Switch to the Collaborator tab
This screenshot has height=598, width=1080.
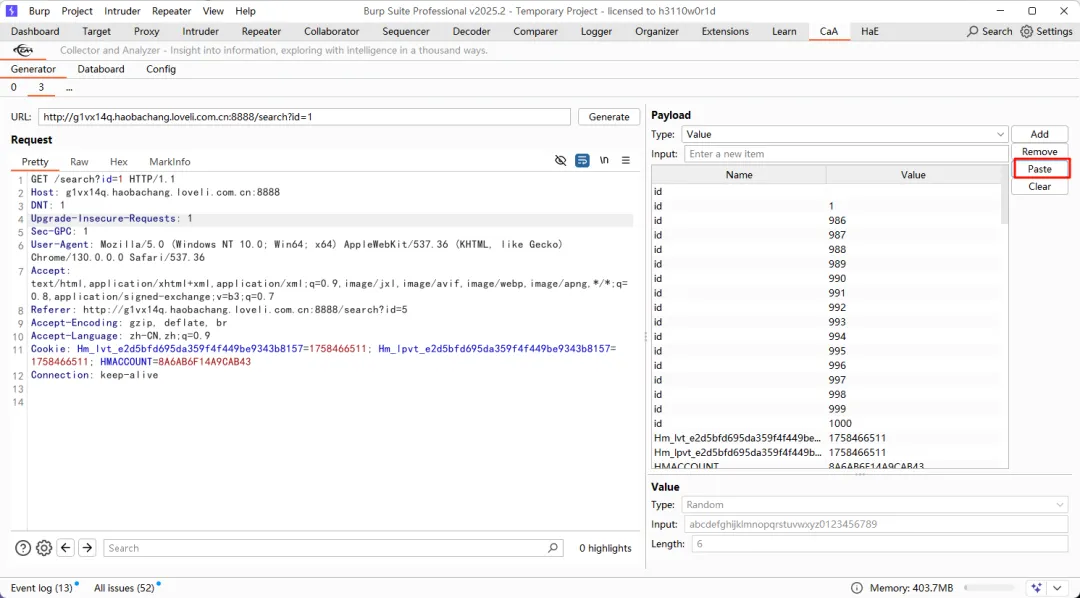tap(331, 32)
